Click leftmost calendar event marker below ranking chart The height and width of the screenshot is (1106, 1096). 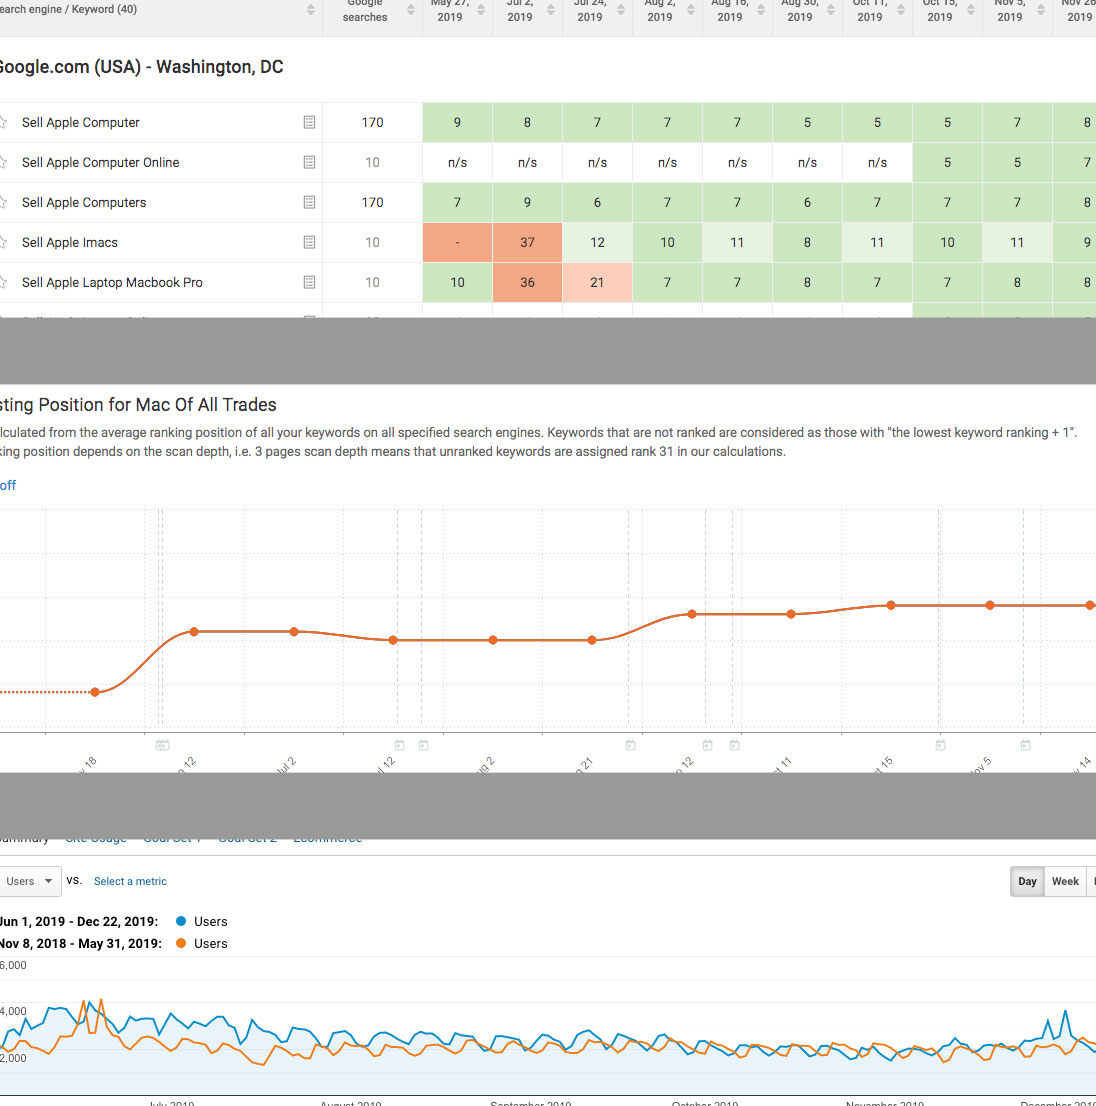pyautogui.click(x=162, y=745)
